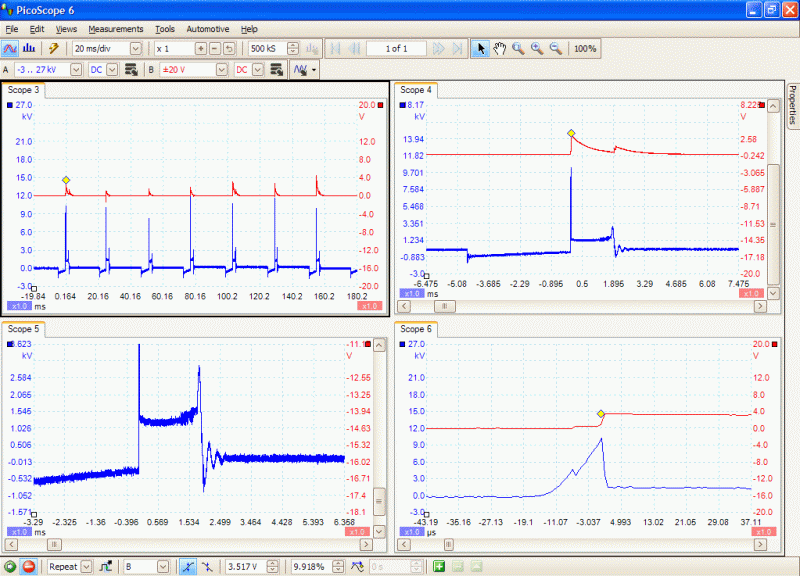
Task: Toggle rising edge trigger button
Action: coord(188,566)
